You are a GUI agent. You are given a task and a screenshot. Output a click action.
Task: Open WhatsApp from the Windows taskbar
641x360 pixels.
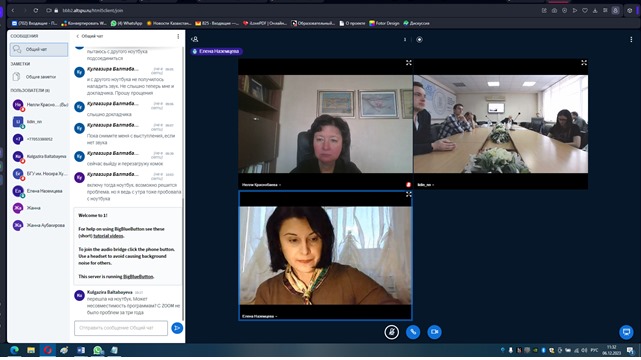97,350
